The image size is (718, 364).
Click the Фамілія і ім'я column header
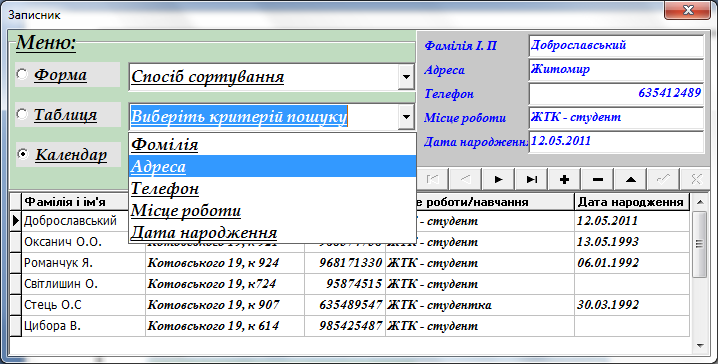click(x=75, y=201)
